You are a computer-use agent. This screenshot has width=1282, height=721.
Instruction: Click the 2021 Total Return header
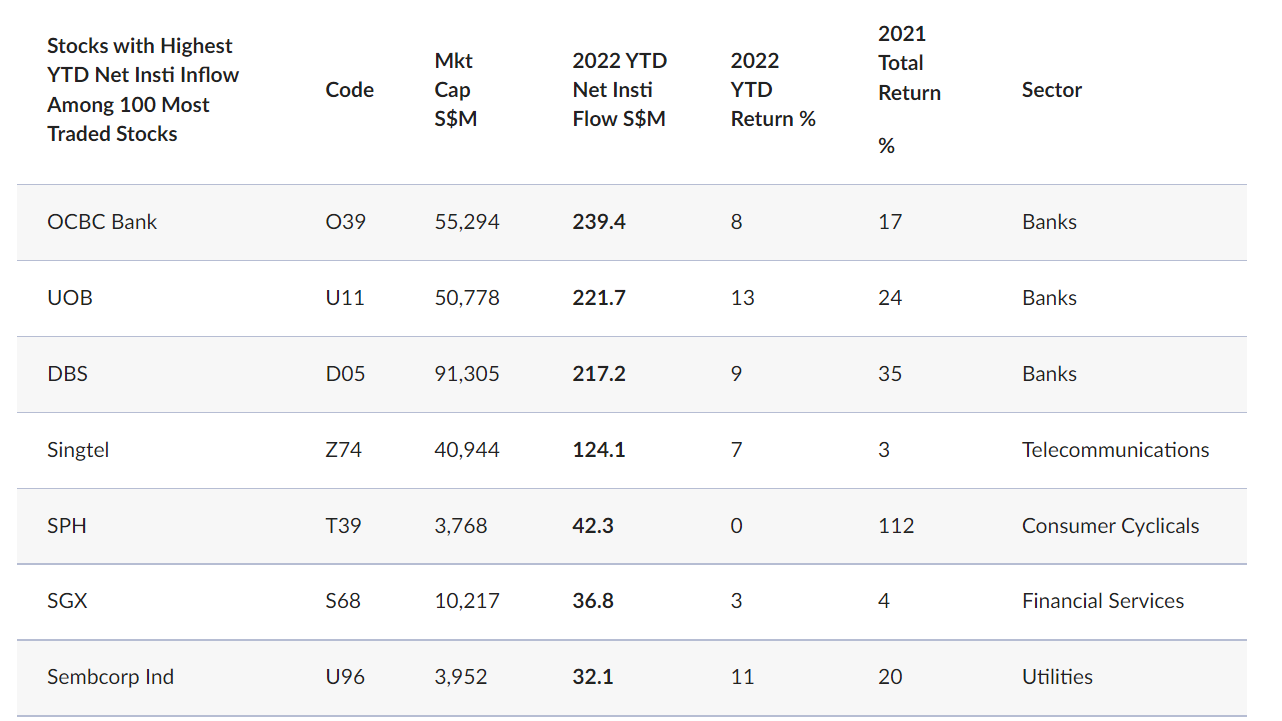909,64
